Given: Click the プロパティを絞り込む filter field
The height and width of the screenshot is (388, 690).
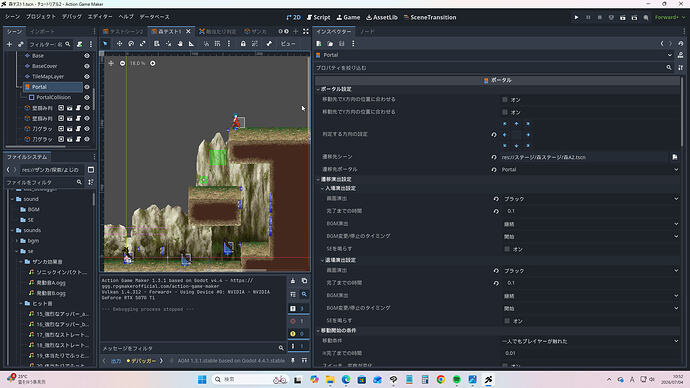Looking at the screenshot, I should (490, 68).
